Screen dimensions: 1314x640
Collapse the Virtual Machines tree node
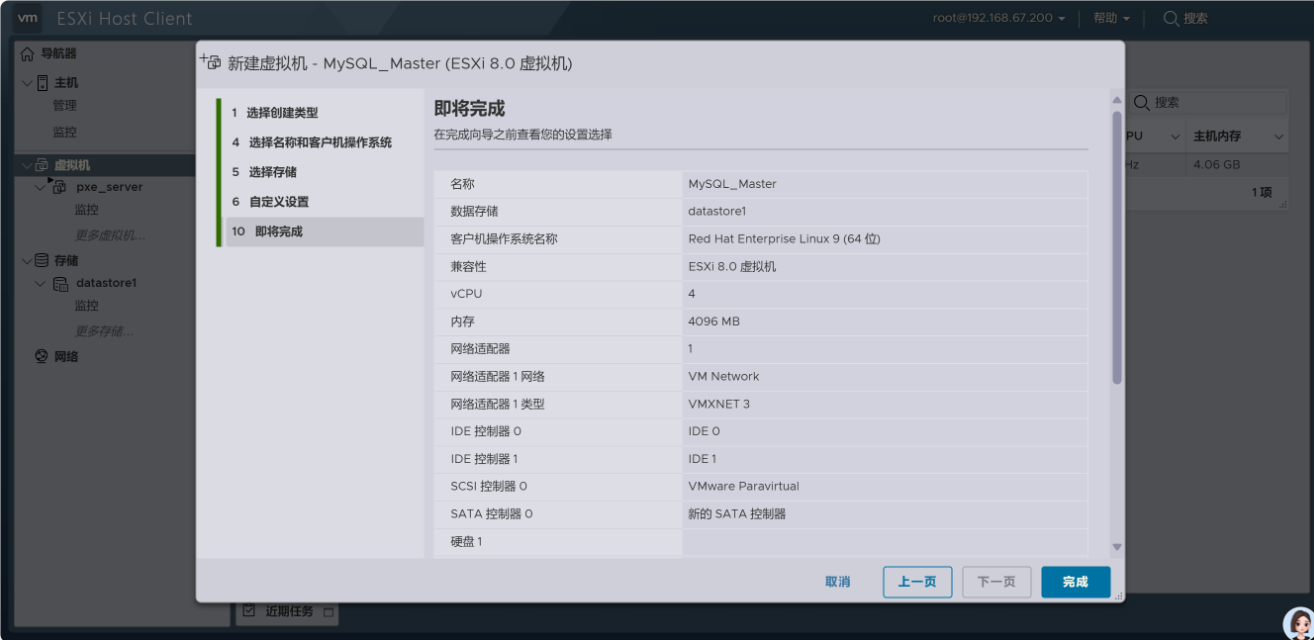pos(27,165)
